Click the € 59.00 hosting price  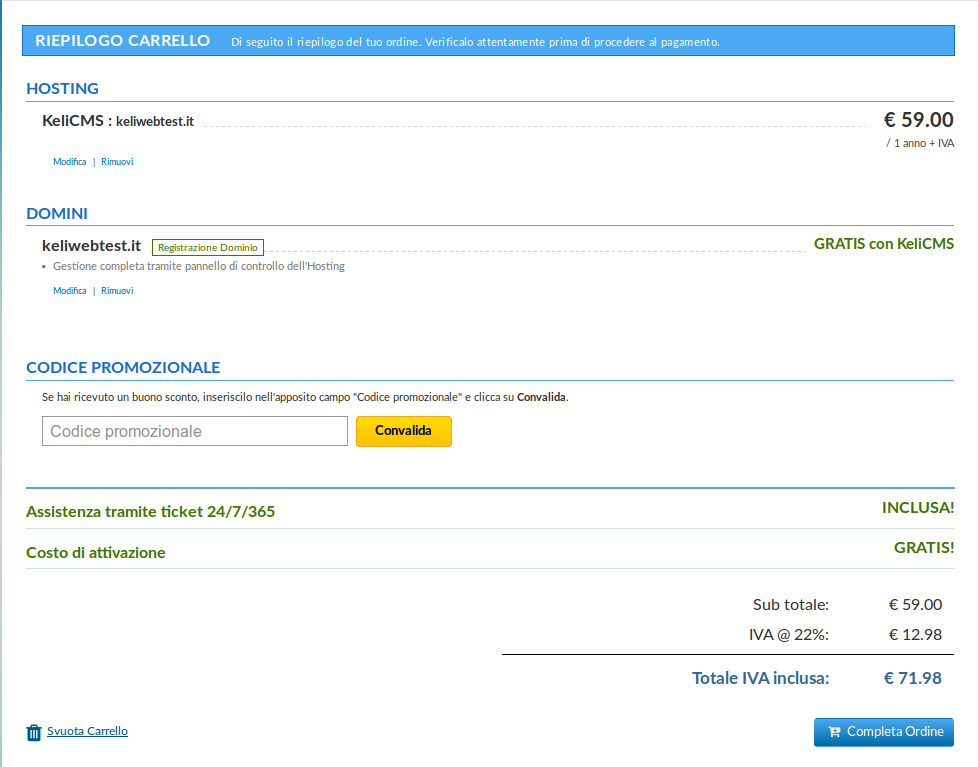918,120
